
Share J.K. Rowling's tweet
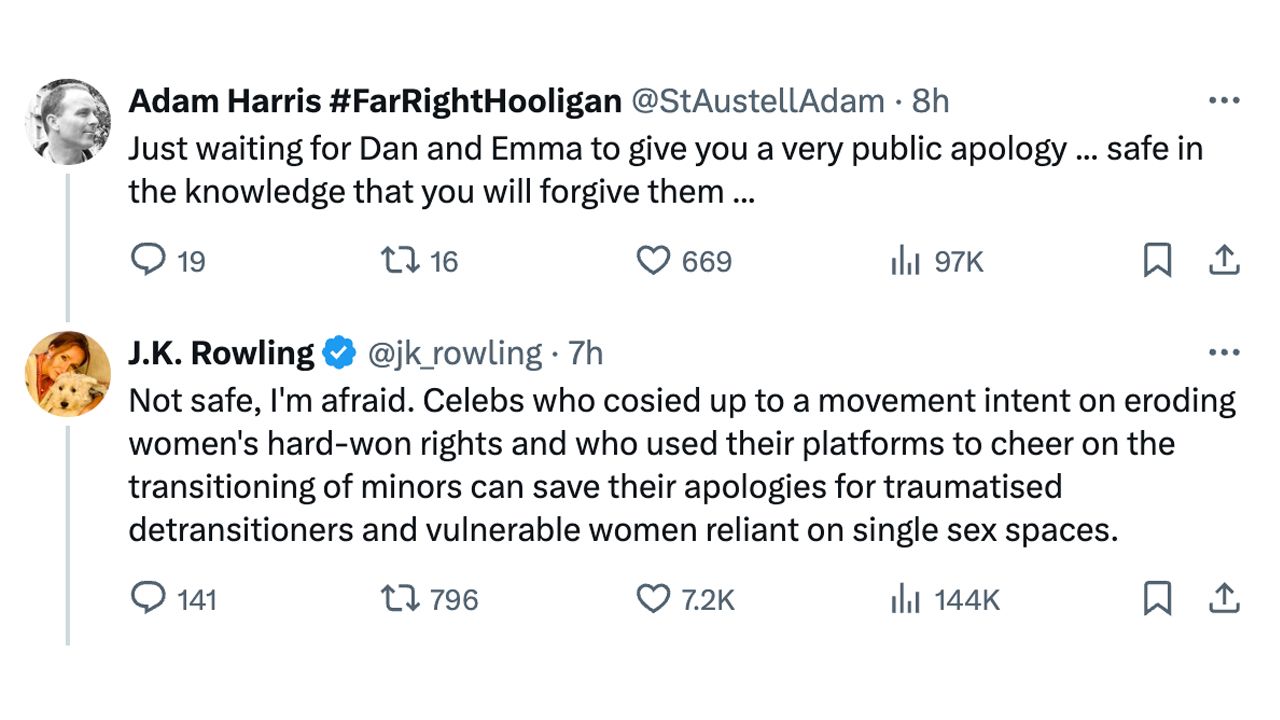(x=1224, y=599)
